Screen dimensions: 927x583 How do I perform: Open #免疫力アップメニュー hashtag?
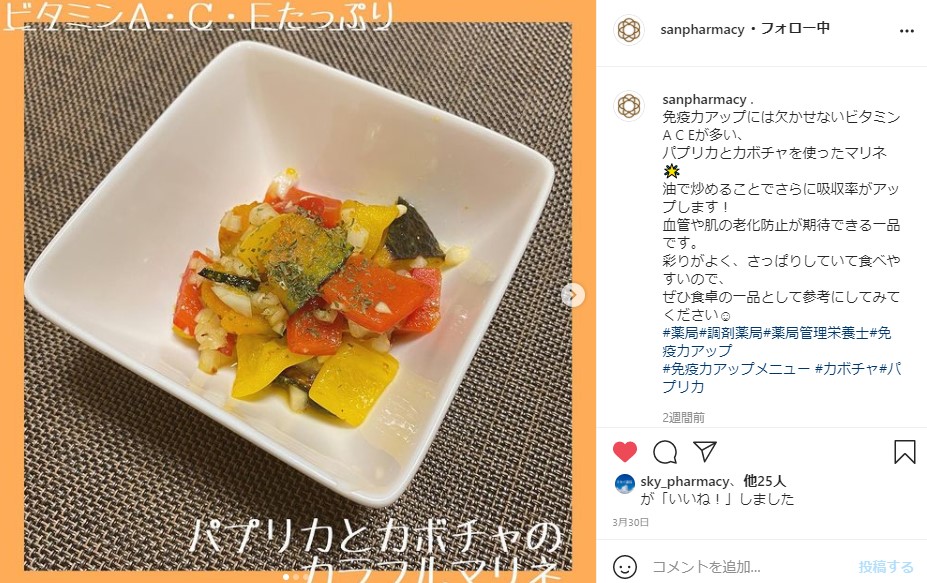[736, 369]
